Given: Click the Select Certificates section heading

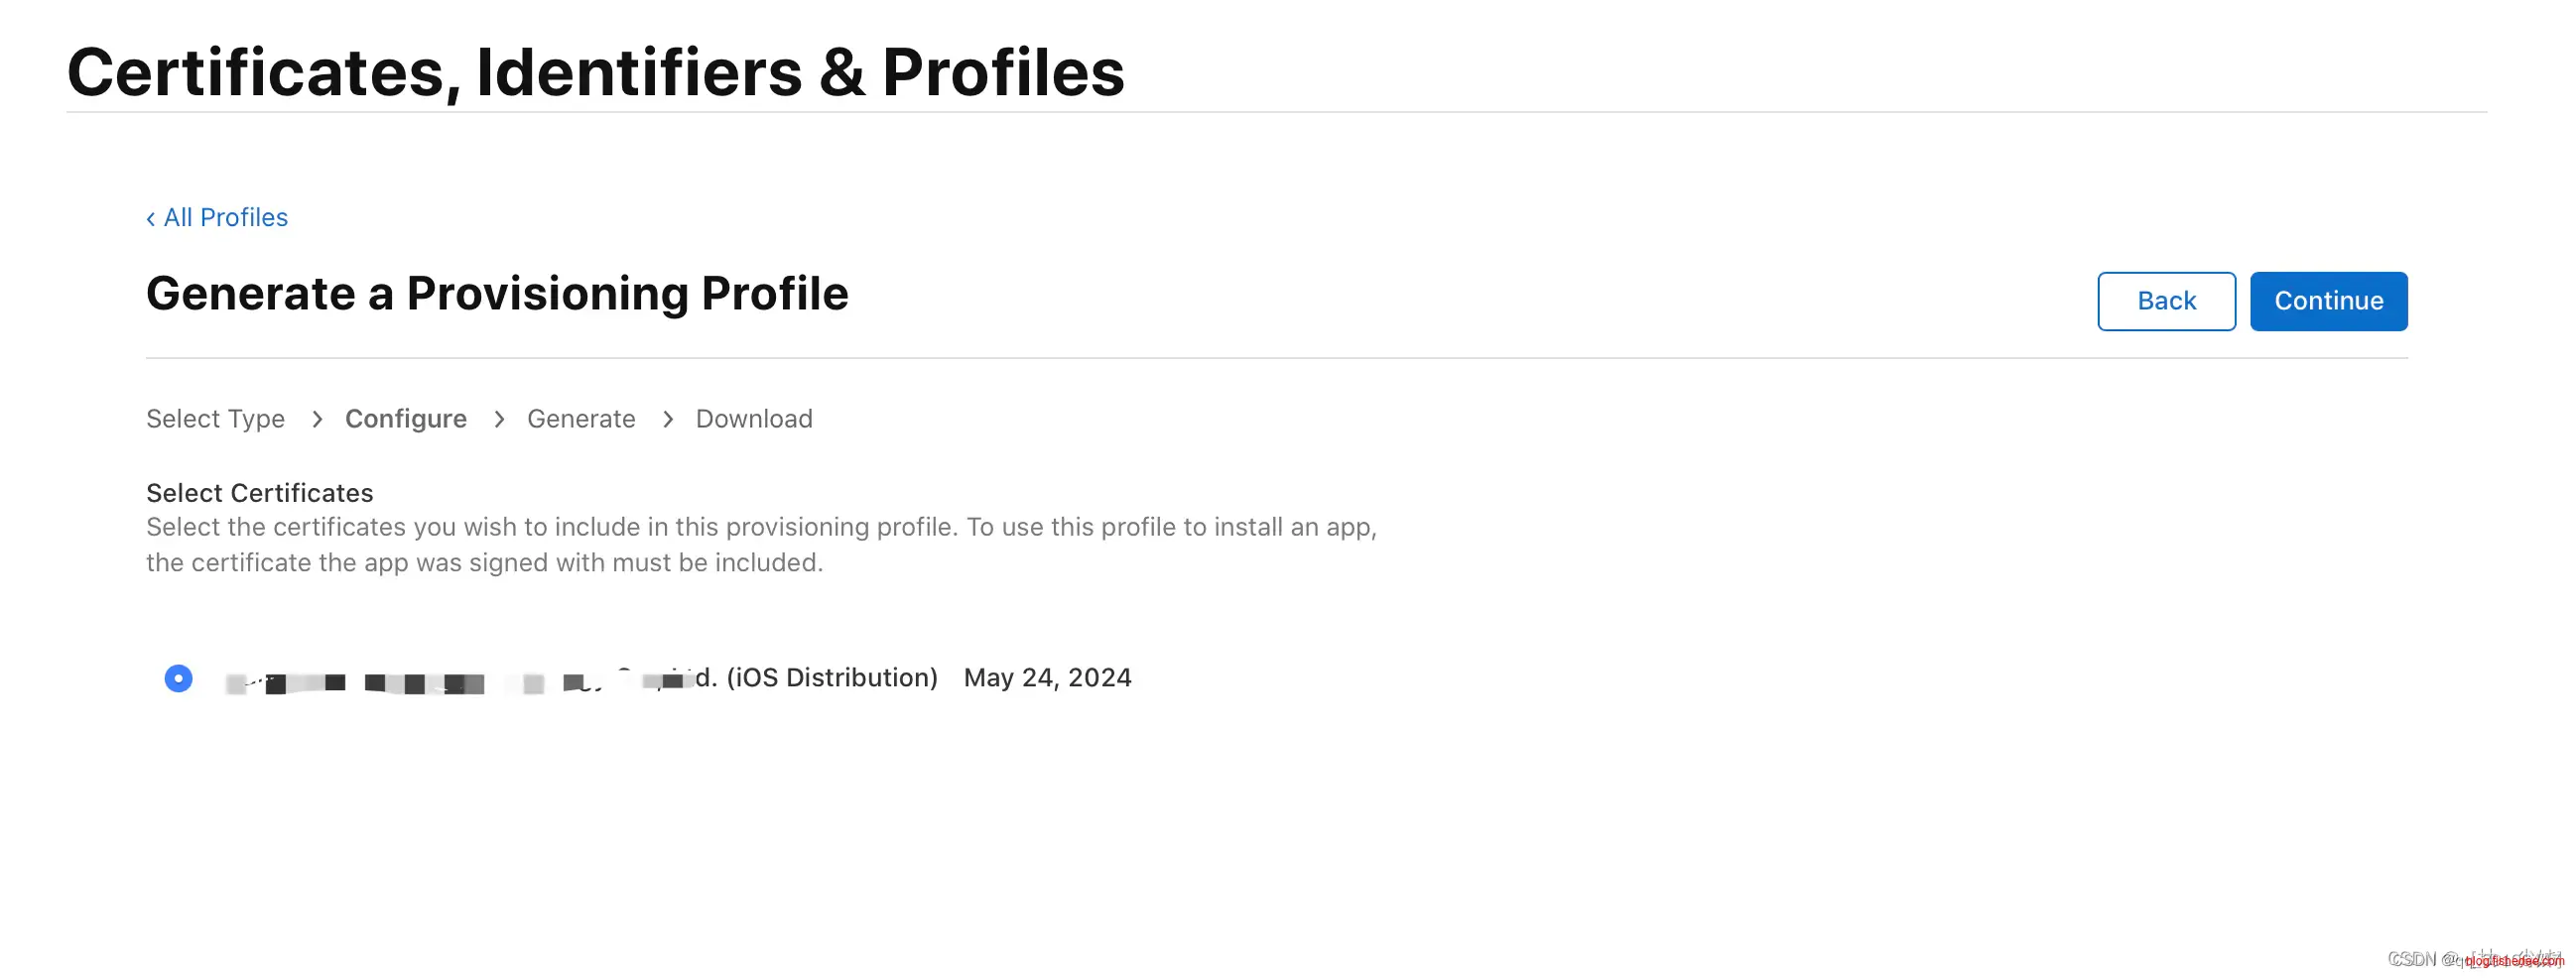Looking at the screenshot, I should click(x=259, y=493).
